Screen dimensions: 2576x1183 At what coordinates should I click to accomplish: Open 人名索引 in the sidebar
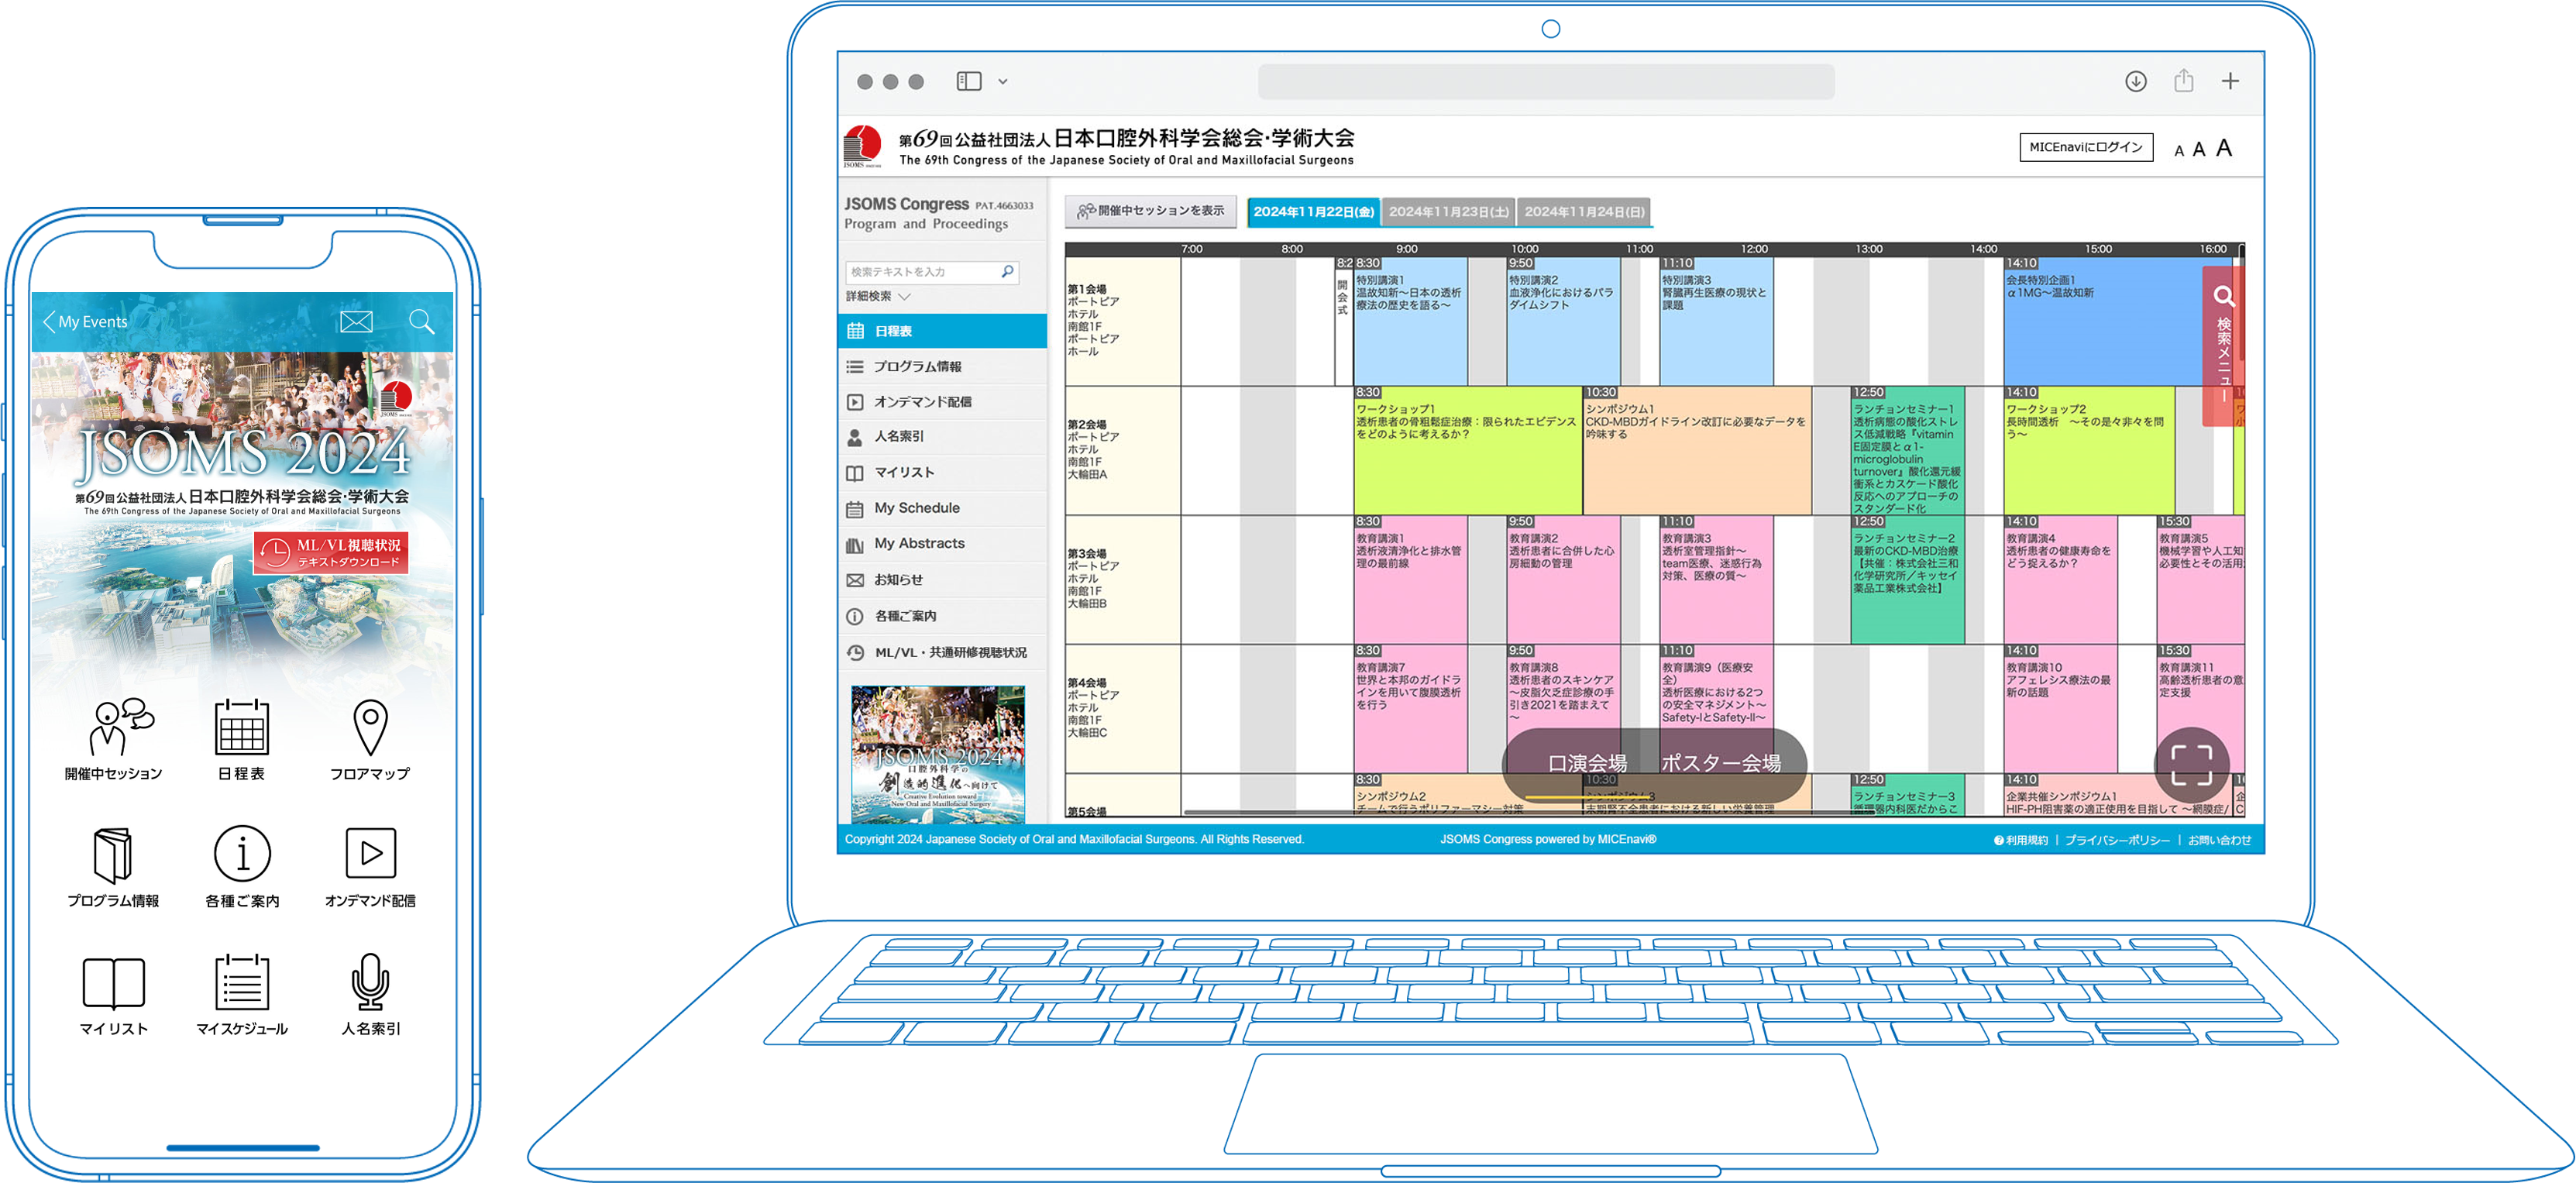tap(942, 437)
